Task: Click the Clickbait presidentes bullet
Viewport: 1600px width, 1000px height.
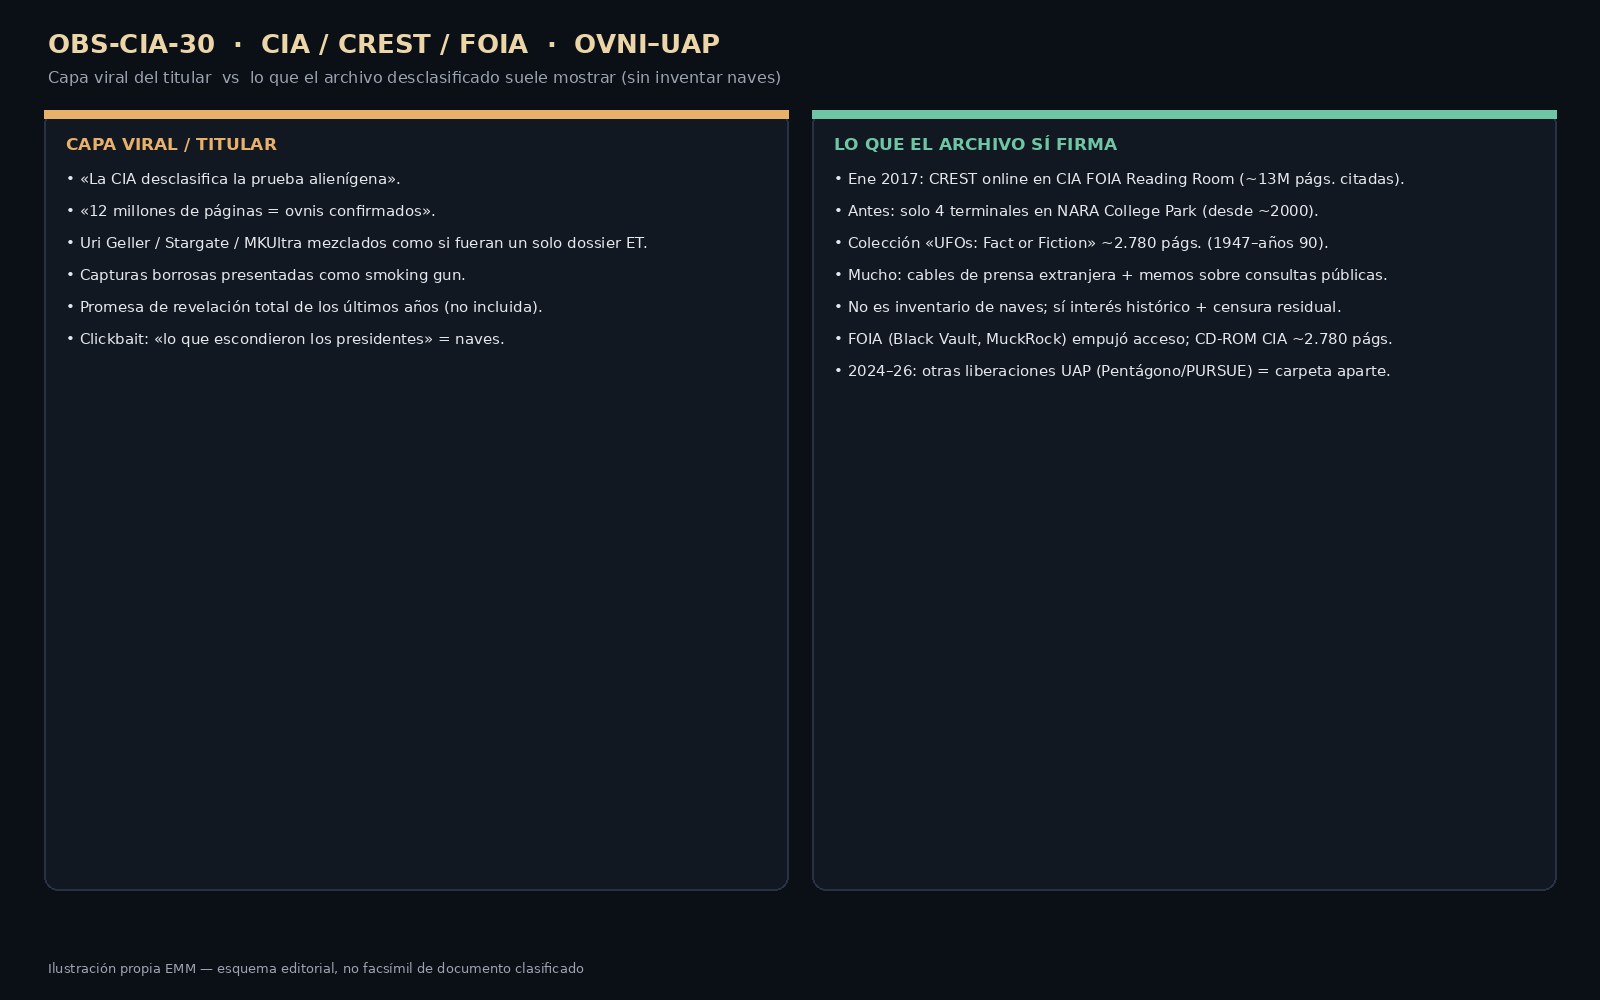Action: point(285,339)
